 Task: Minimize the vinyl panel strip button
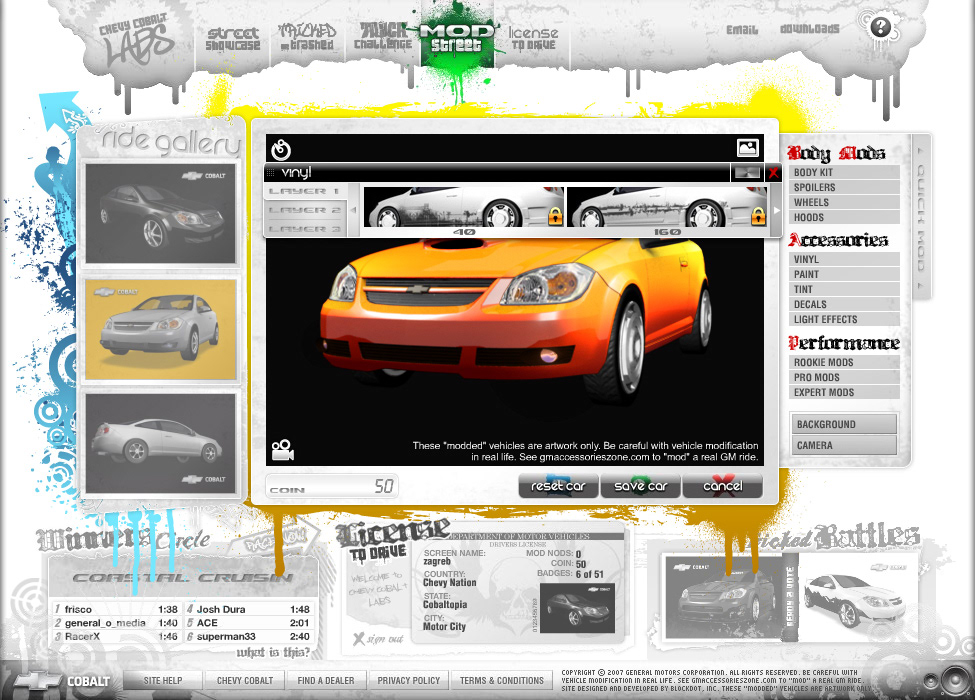[x=747, y=173]
